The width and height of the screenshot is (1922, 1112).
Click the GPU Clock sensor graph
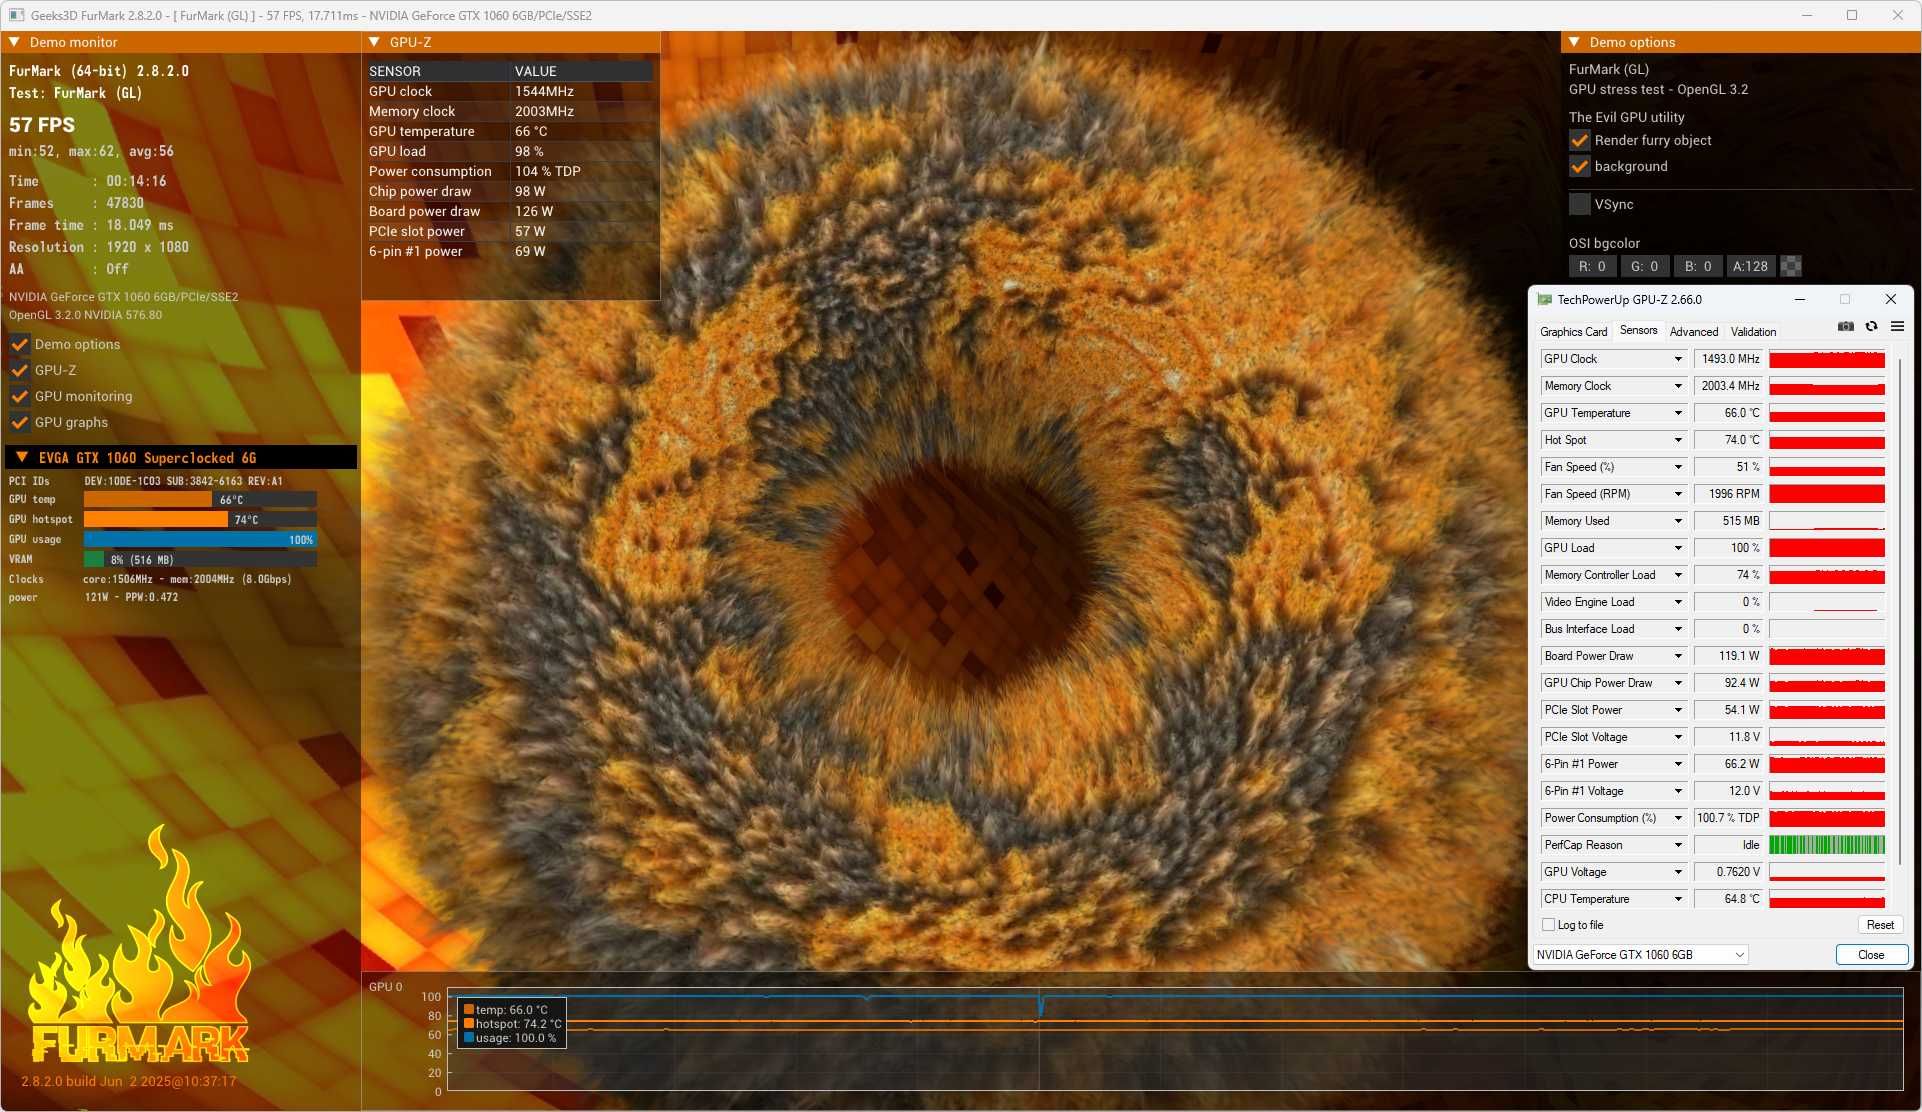coord(1827,359)
